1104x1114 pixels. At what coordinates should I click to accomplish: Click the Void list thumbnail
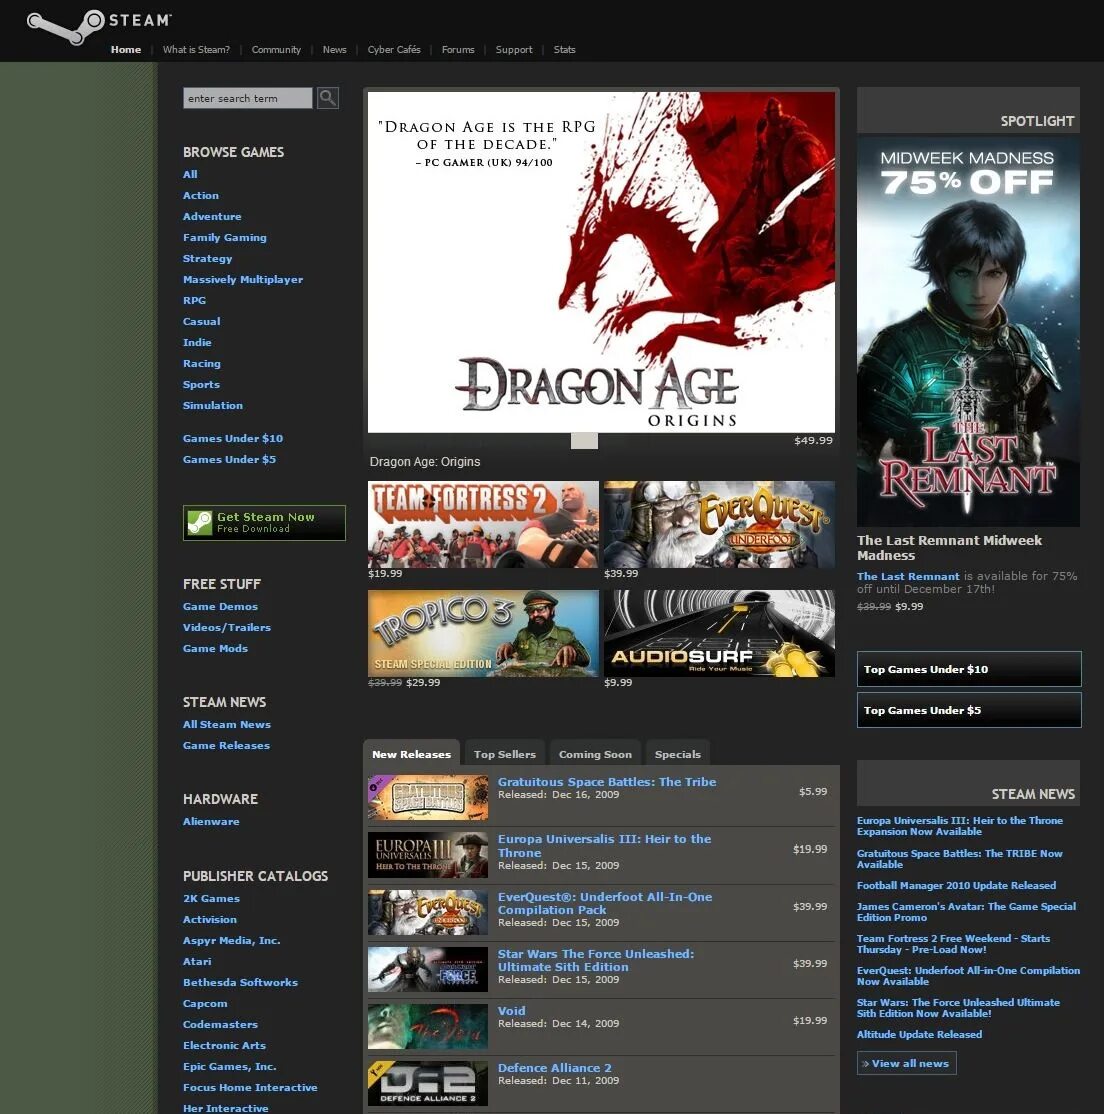[428, 1026]
